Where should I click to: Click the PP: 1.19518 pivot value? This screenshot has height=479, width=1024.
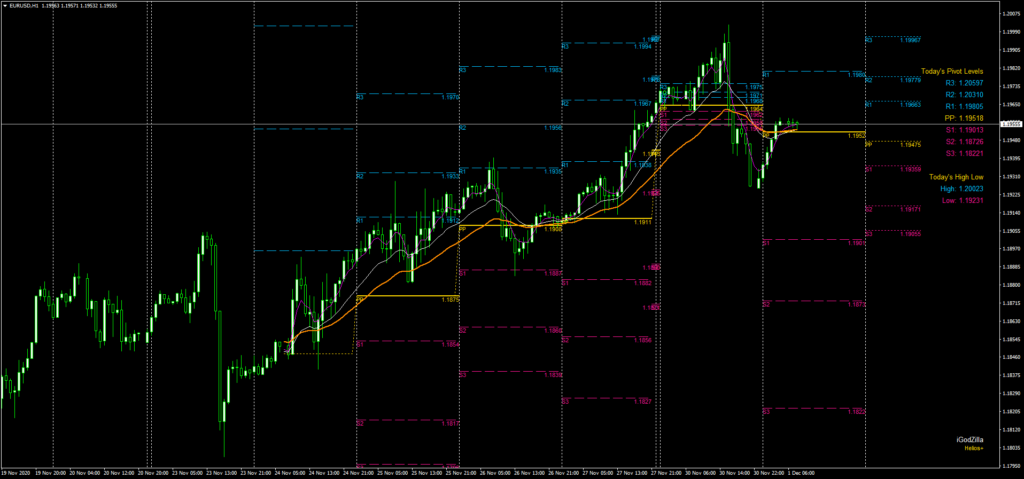965,118
